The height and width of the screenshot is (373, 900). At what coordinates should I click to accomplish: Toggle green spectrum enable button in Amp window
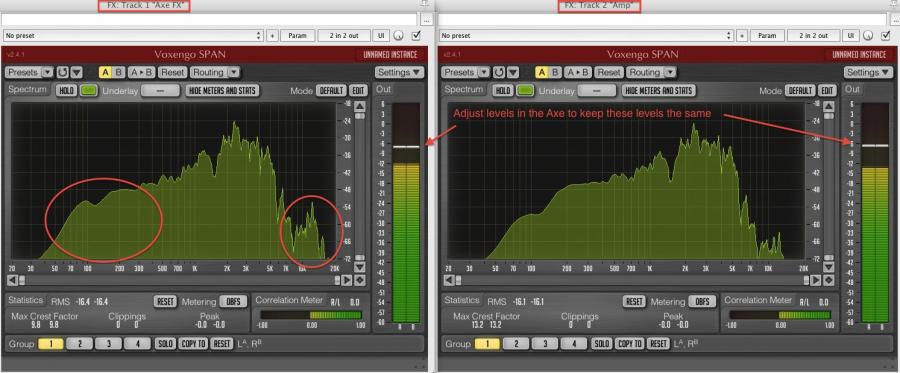click(x=525, y=91)
